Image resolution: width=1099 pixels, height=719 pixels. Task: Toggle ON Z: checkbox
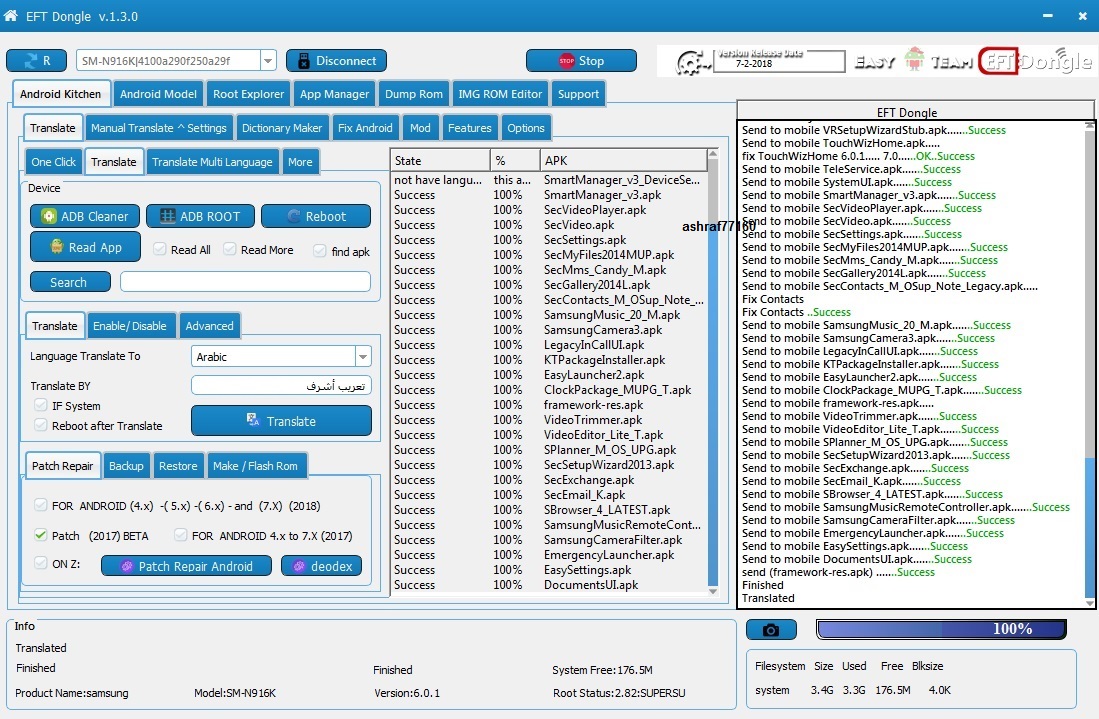pyautogui.click(x=41, y=563)
